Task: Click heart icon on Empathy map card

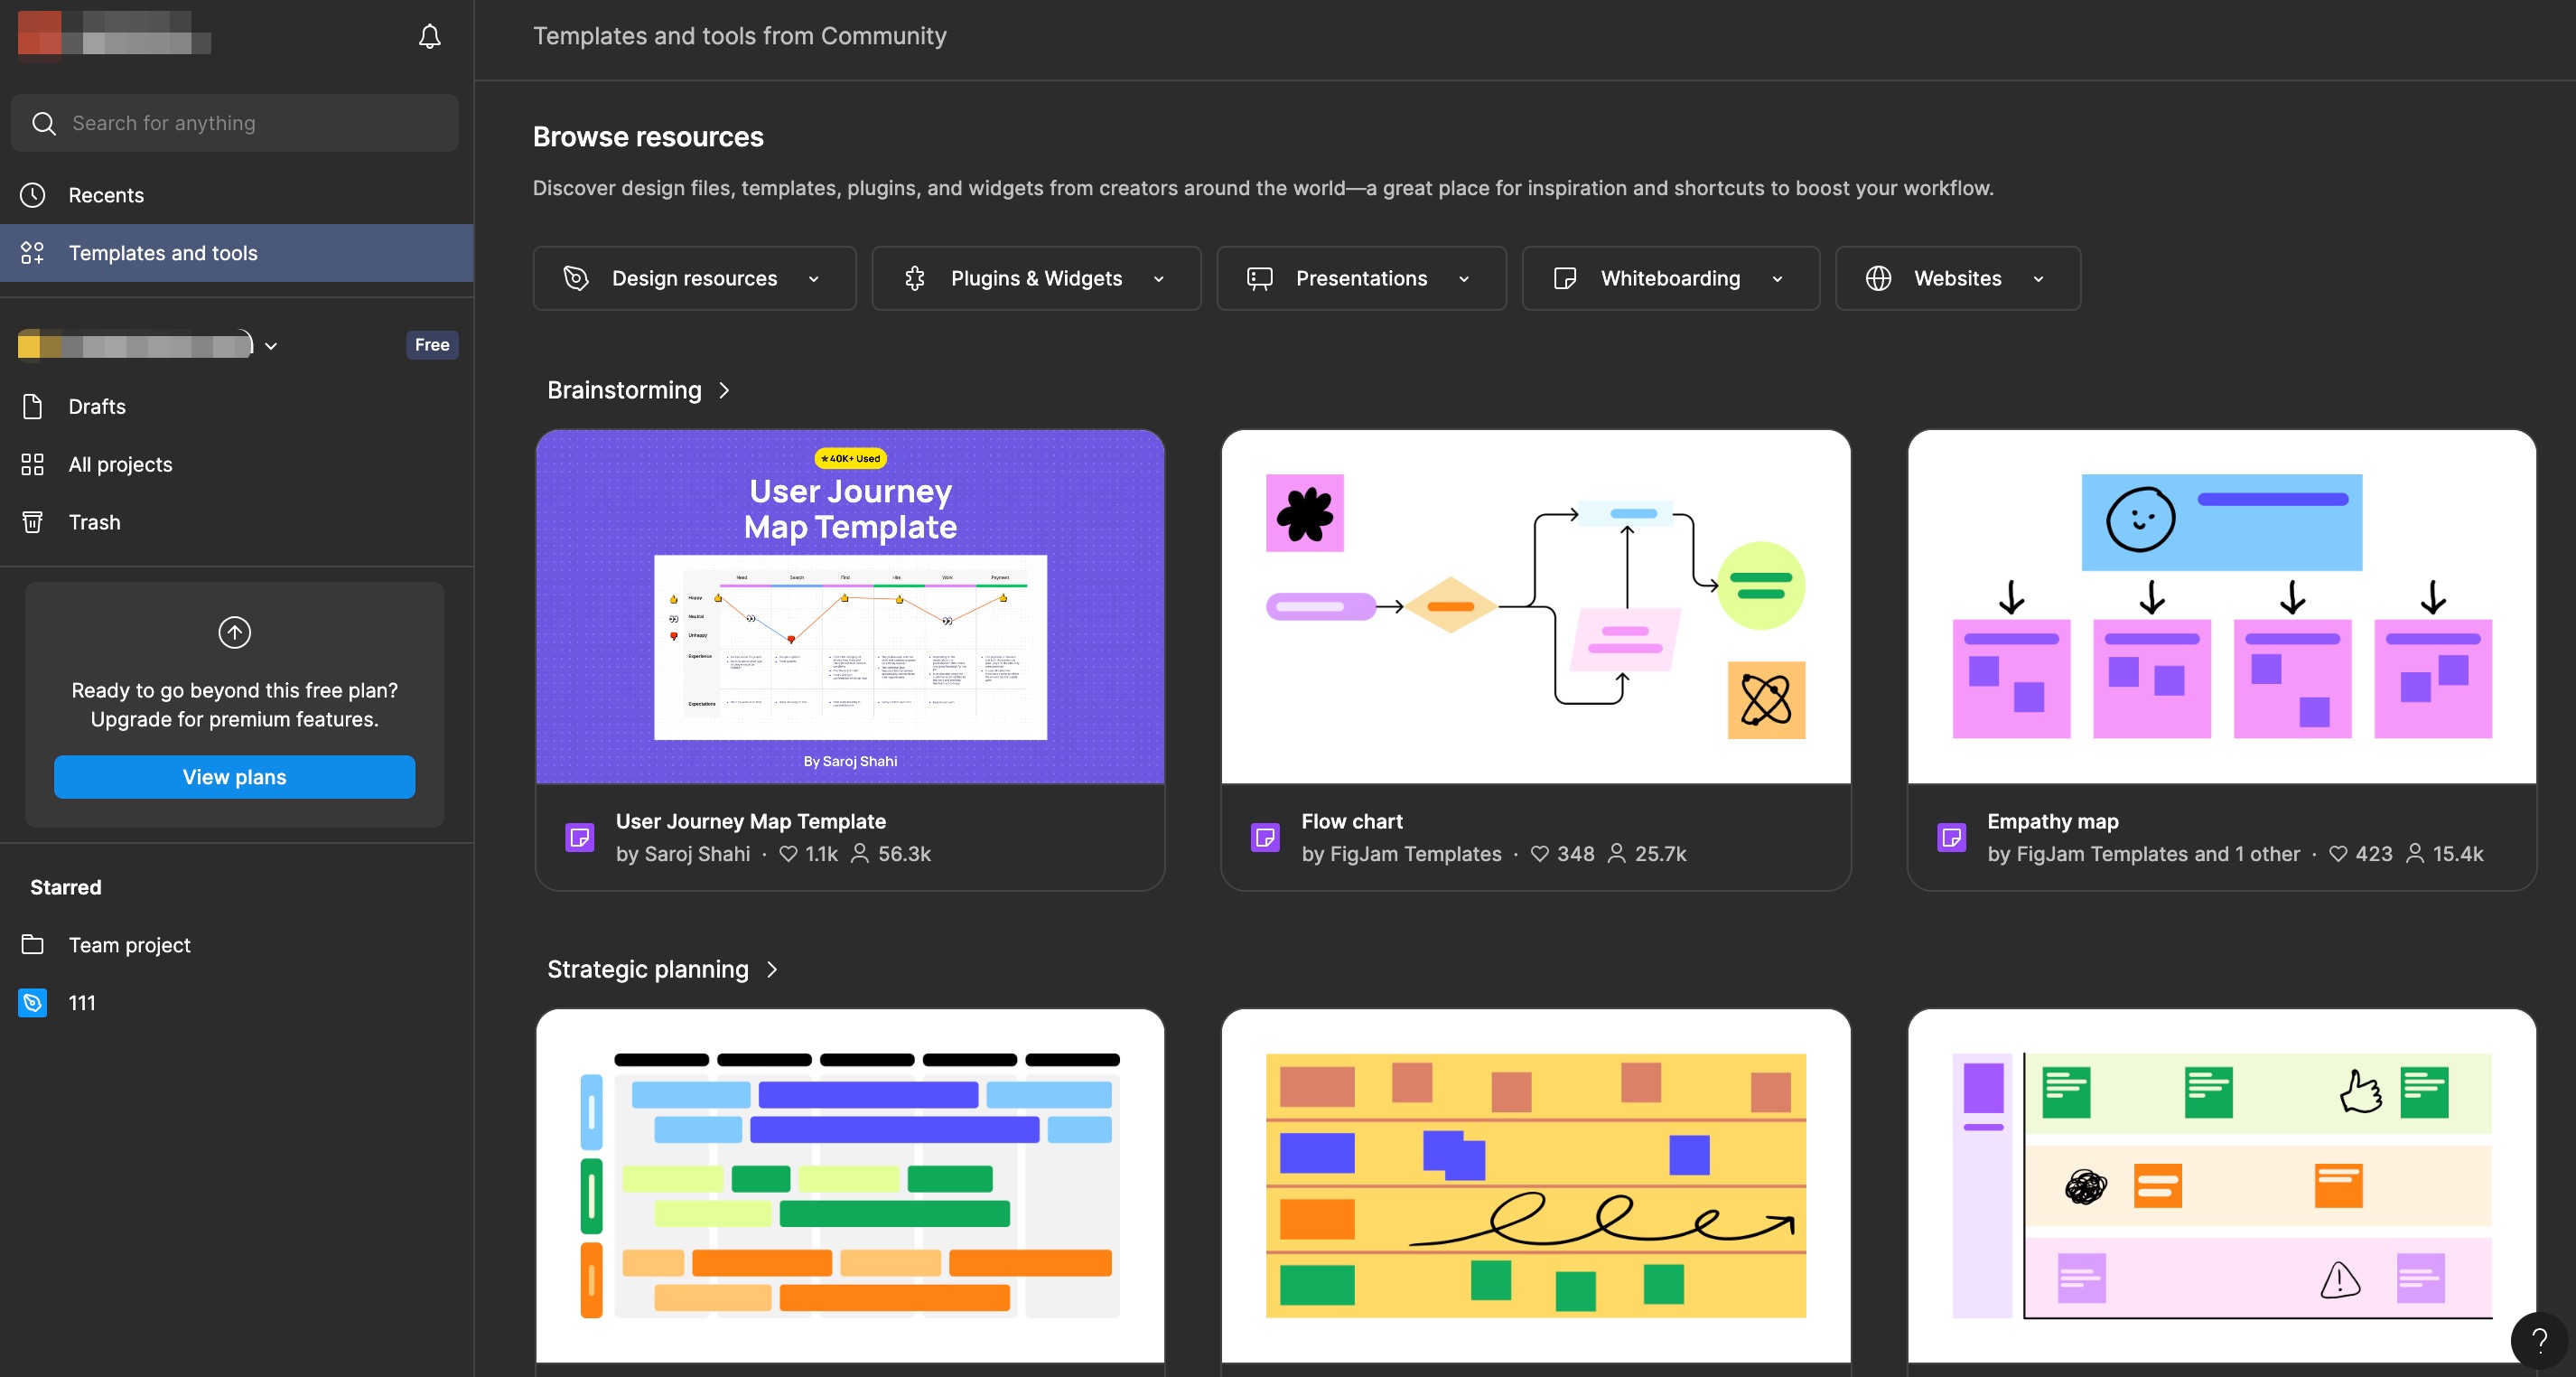Action: point(2338,854)
